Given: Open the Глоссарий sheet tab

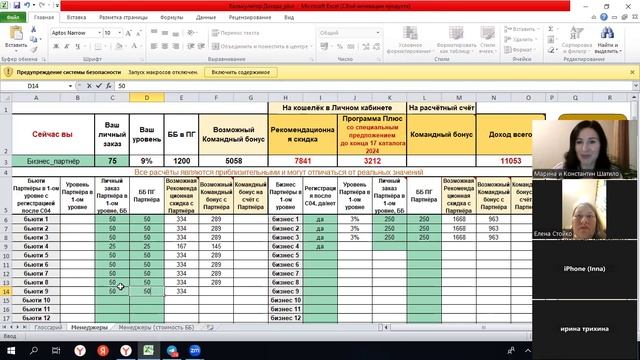Looking at the screenshot, I should pos(48,327).
